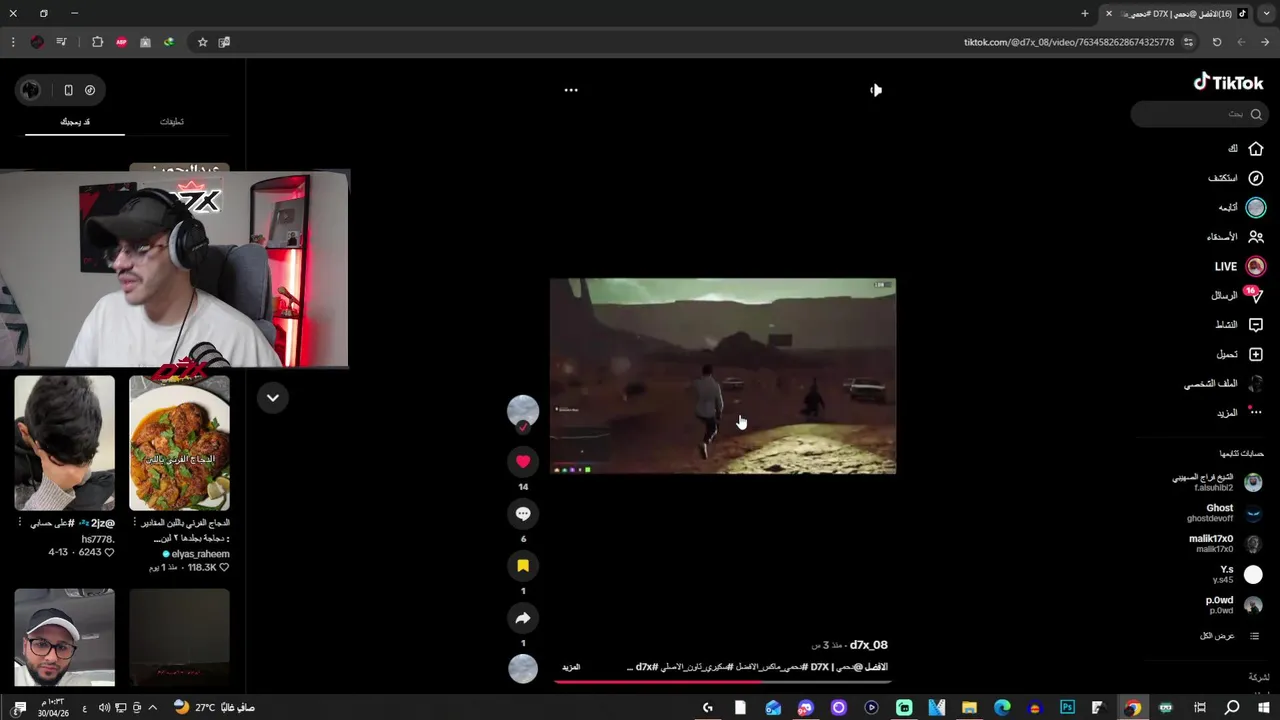Open the For You home icon
The width and height of the screenshot is (1280, 720).
pyautogui.click(x=1256, y=148)
